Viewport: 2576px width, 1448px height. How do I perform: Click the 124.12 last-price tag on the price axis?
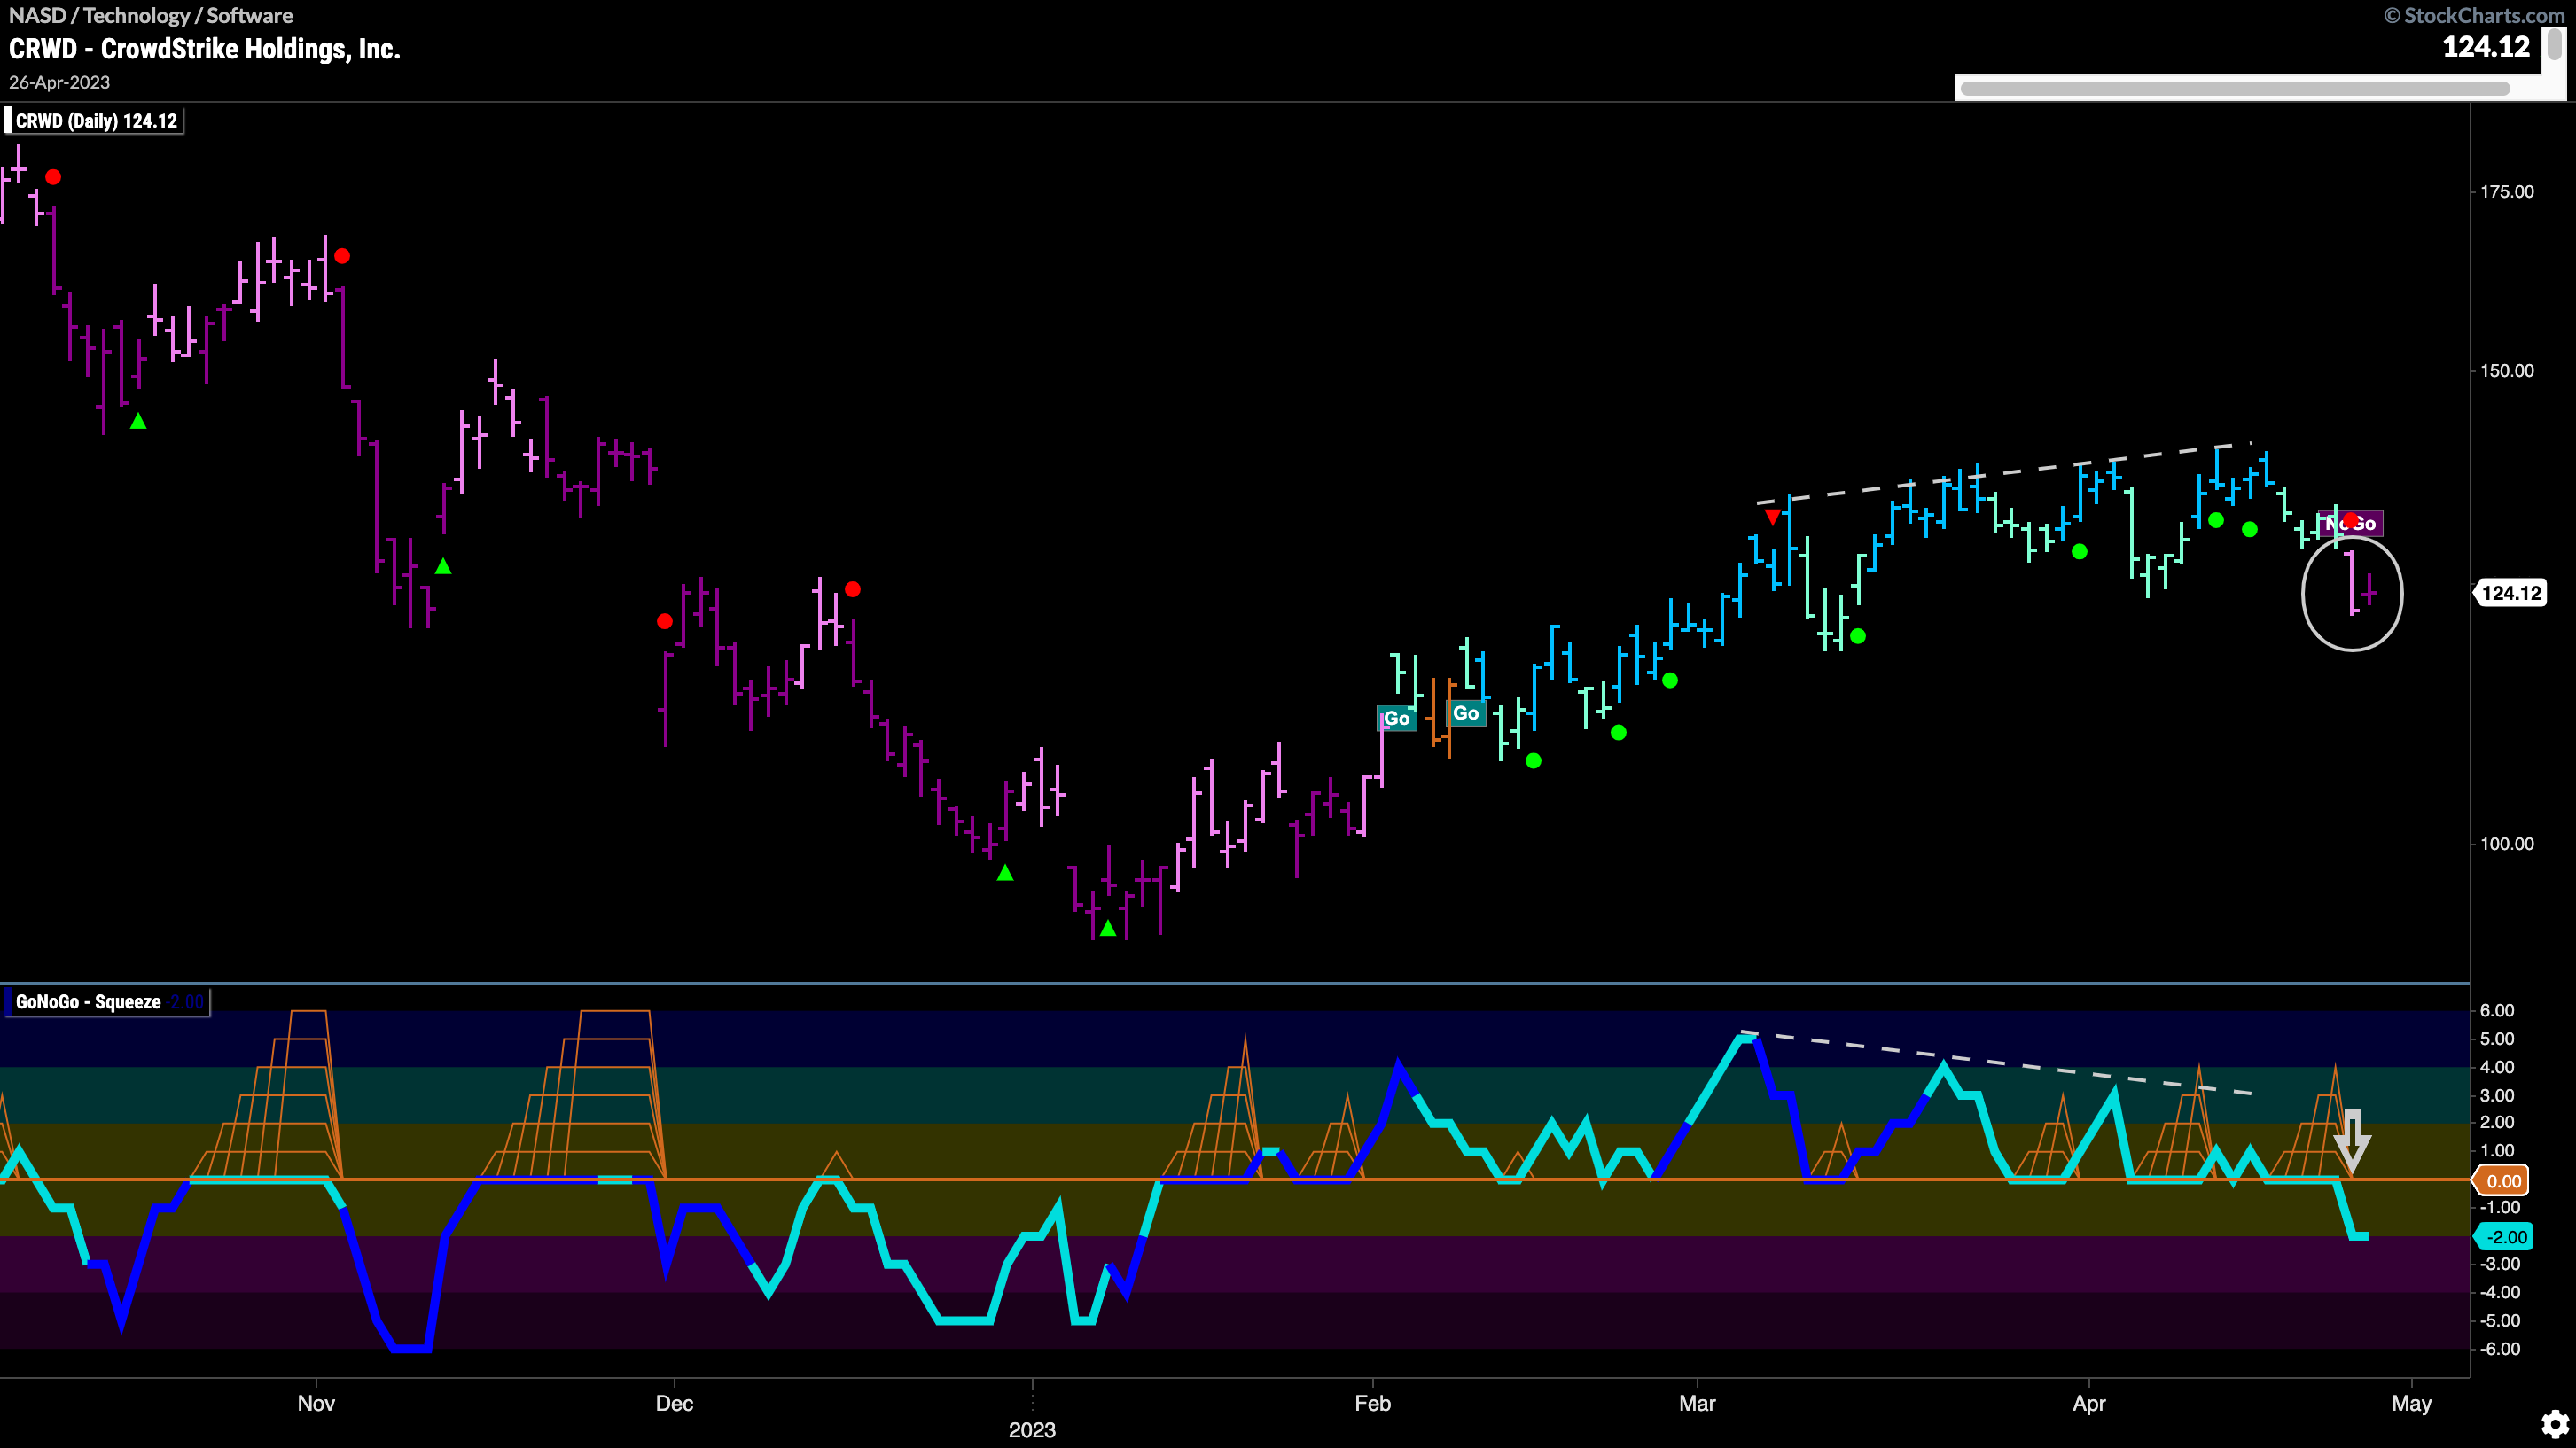2511,593
